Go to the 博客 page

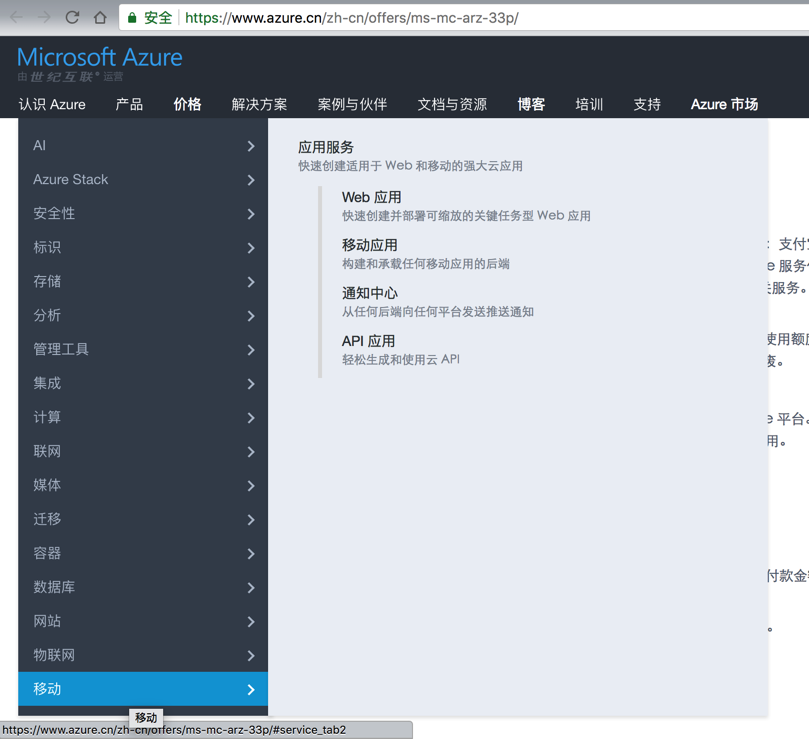pos(531,104)
